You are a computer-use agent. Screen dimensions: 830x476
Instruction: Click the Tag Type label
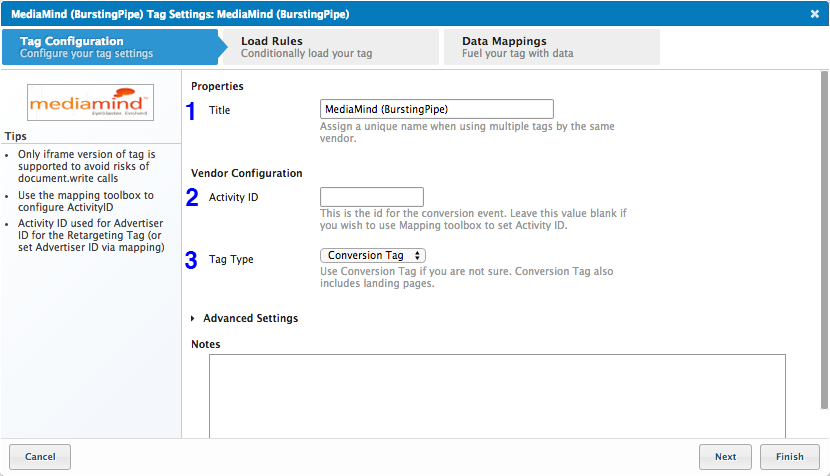(231, 259)
